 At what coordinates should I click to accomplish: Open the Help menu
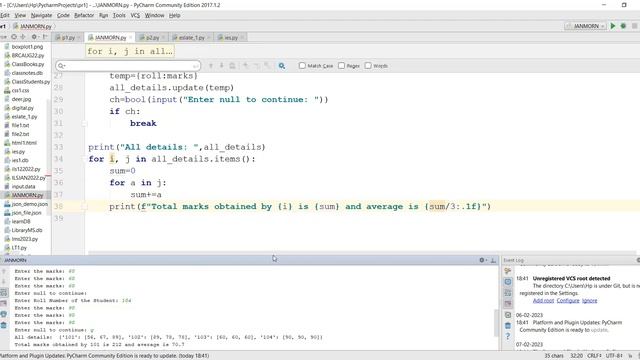click(x=174, y=16)
